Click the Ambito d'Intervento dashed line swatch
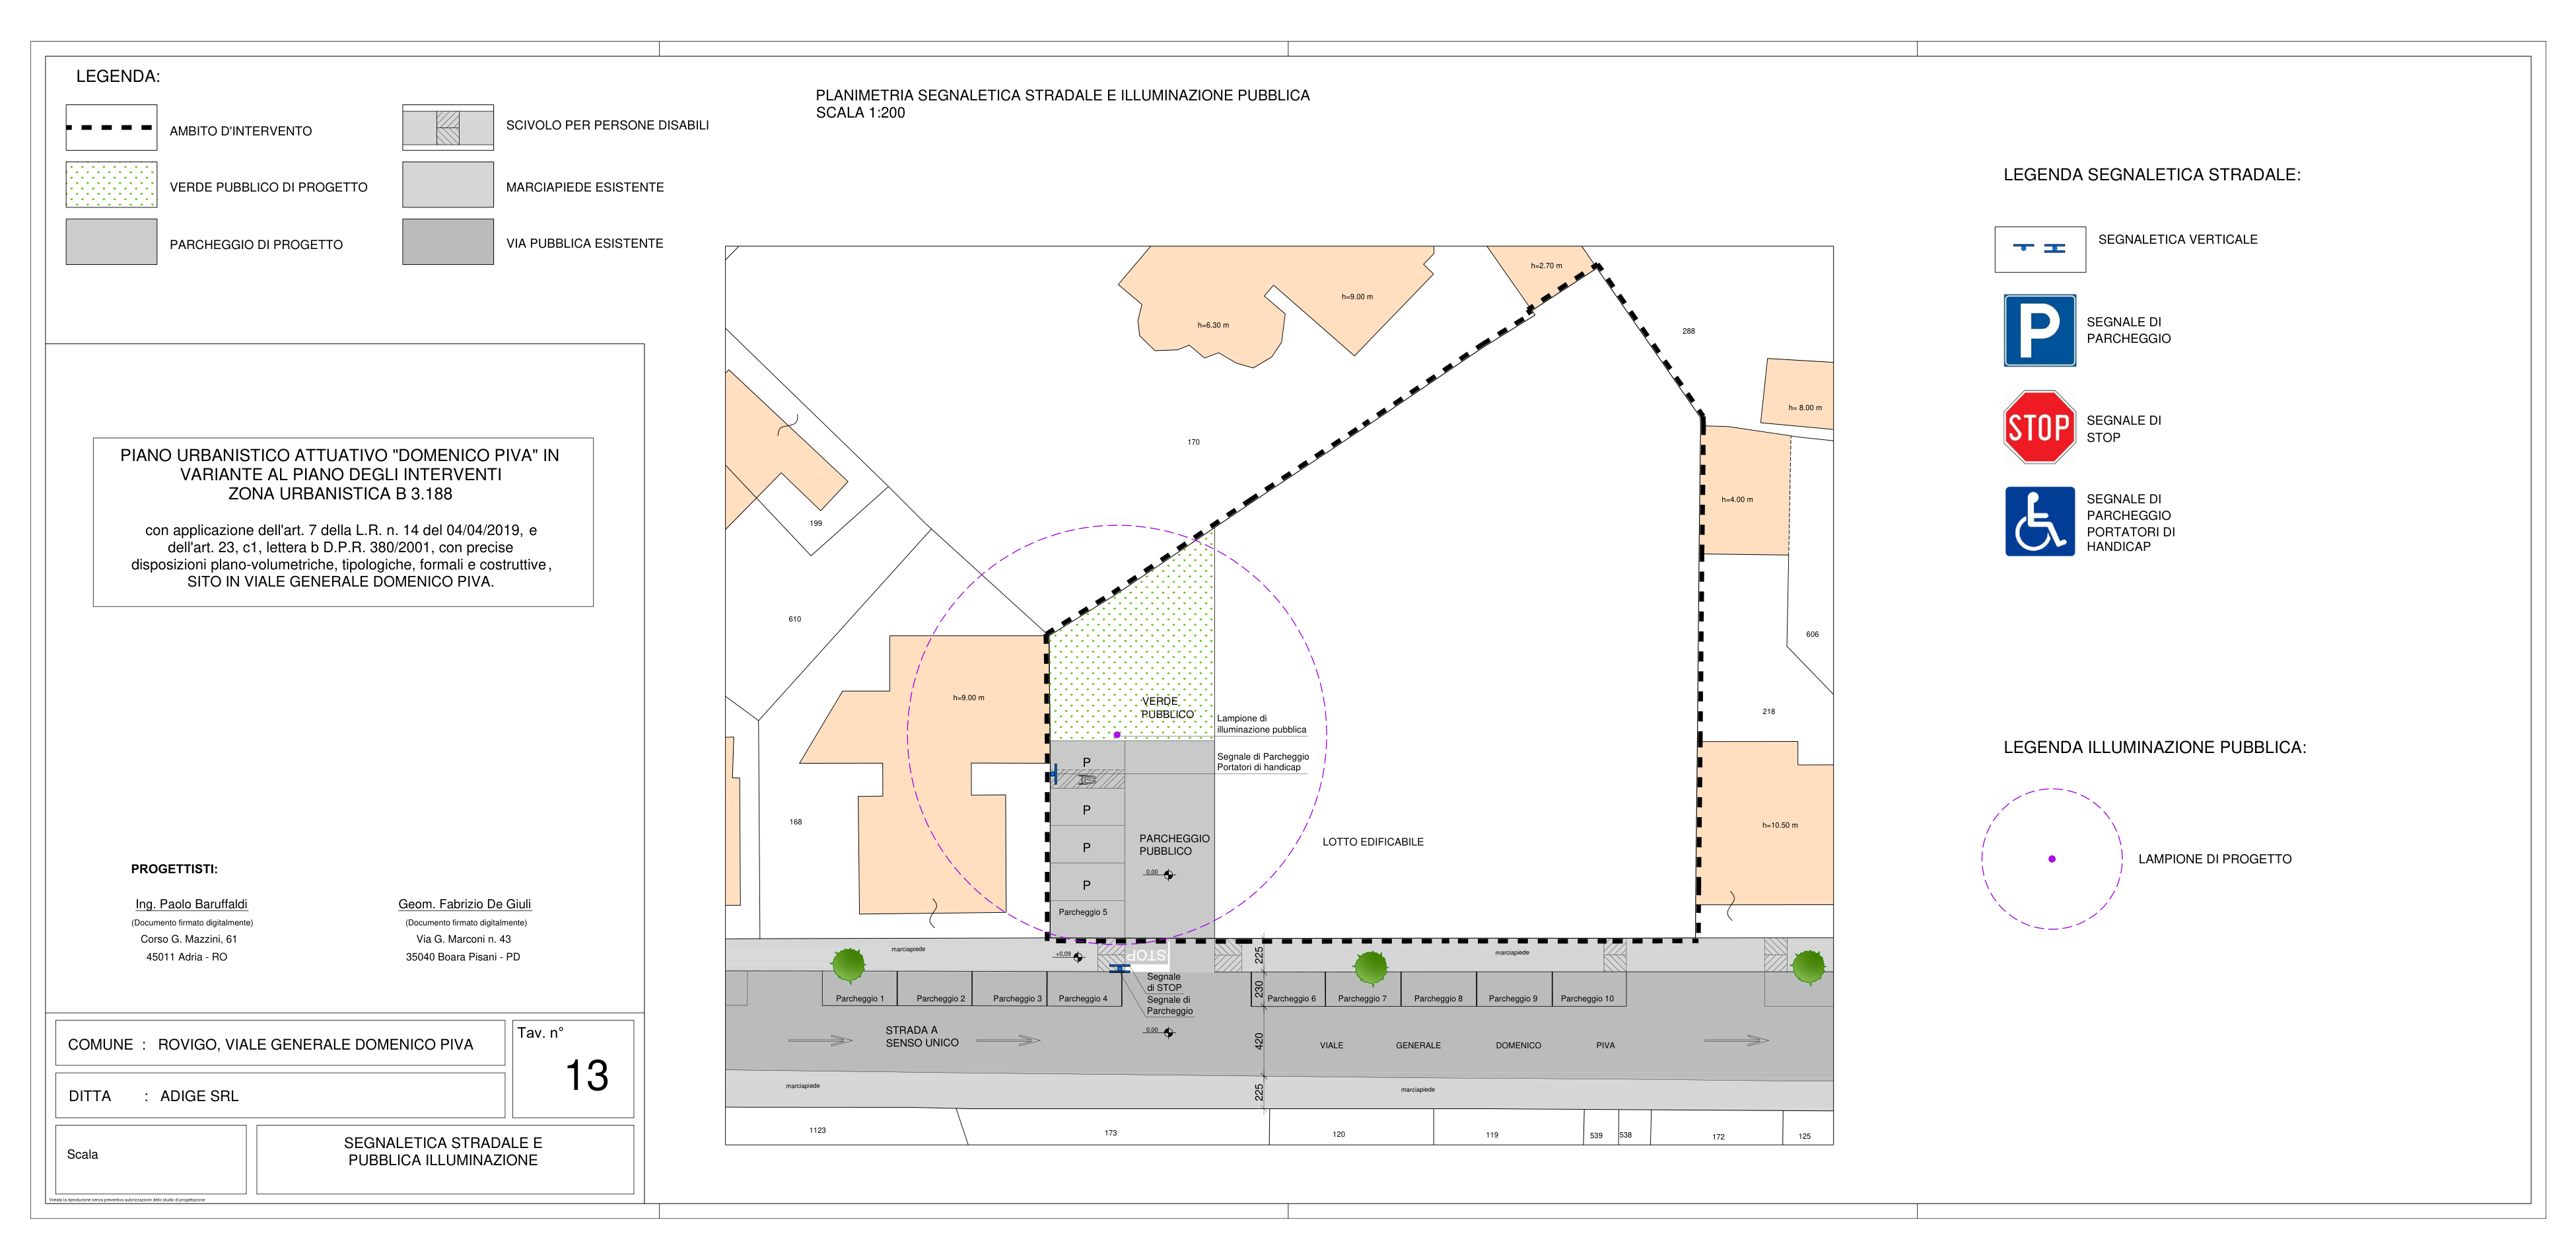This screenshot has width=2576, height=1259. tap(111, 128)
